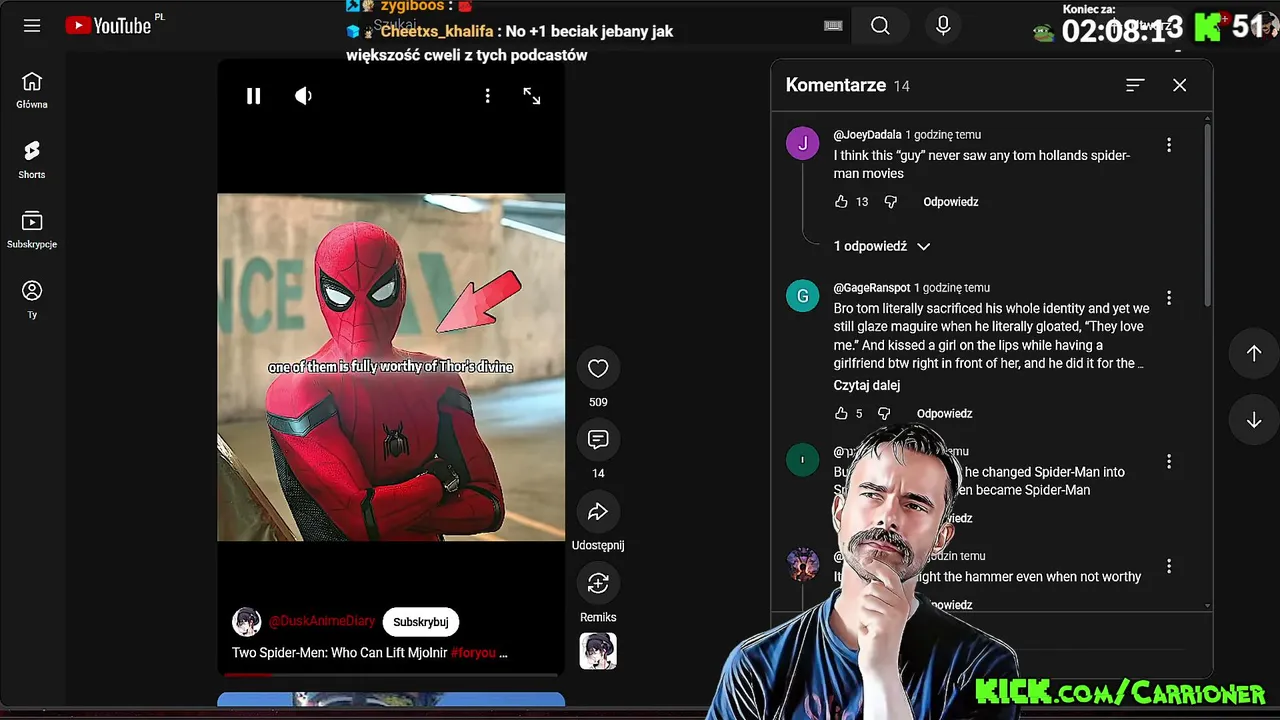
Task: Open options for the 'hammer even when not worthy' comment
Action: [x=1169, y=567]
